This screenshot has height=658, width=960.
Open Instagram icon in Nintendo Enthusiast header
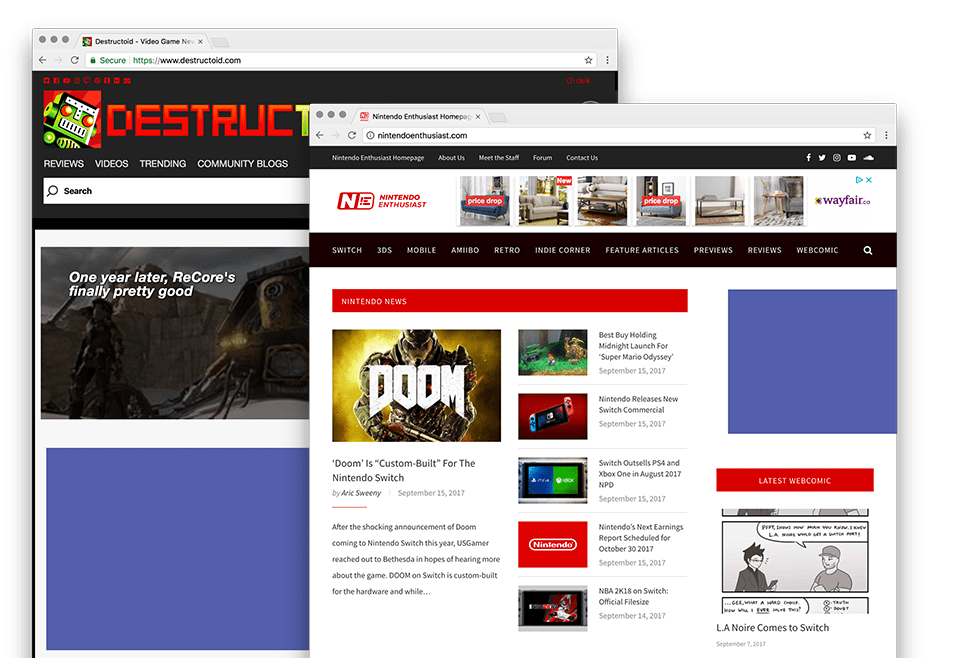pyautogui.click(x=836, y=158)
